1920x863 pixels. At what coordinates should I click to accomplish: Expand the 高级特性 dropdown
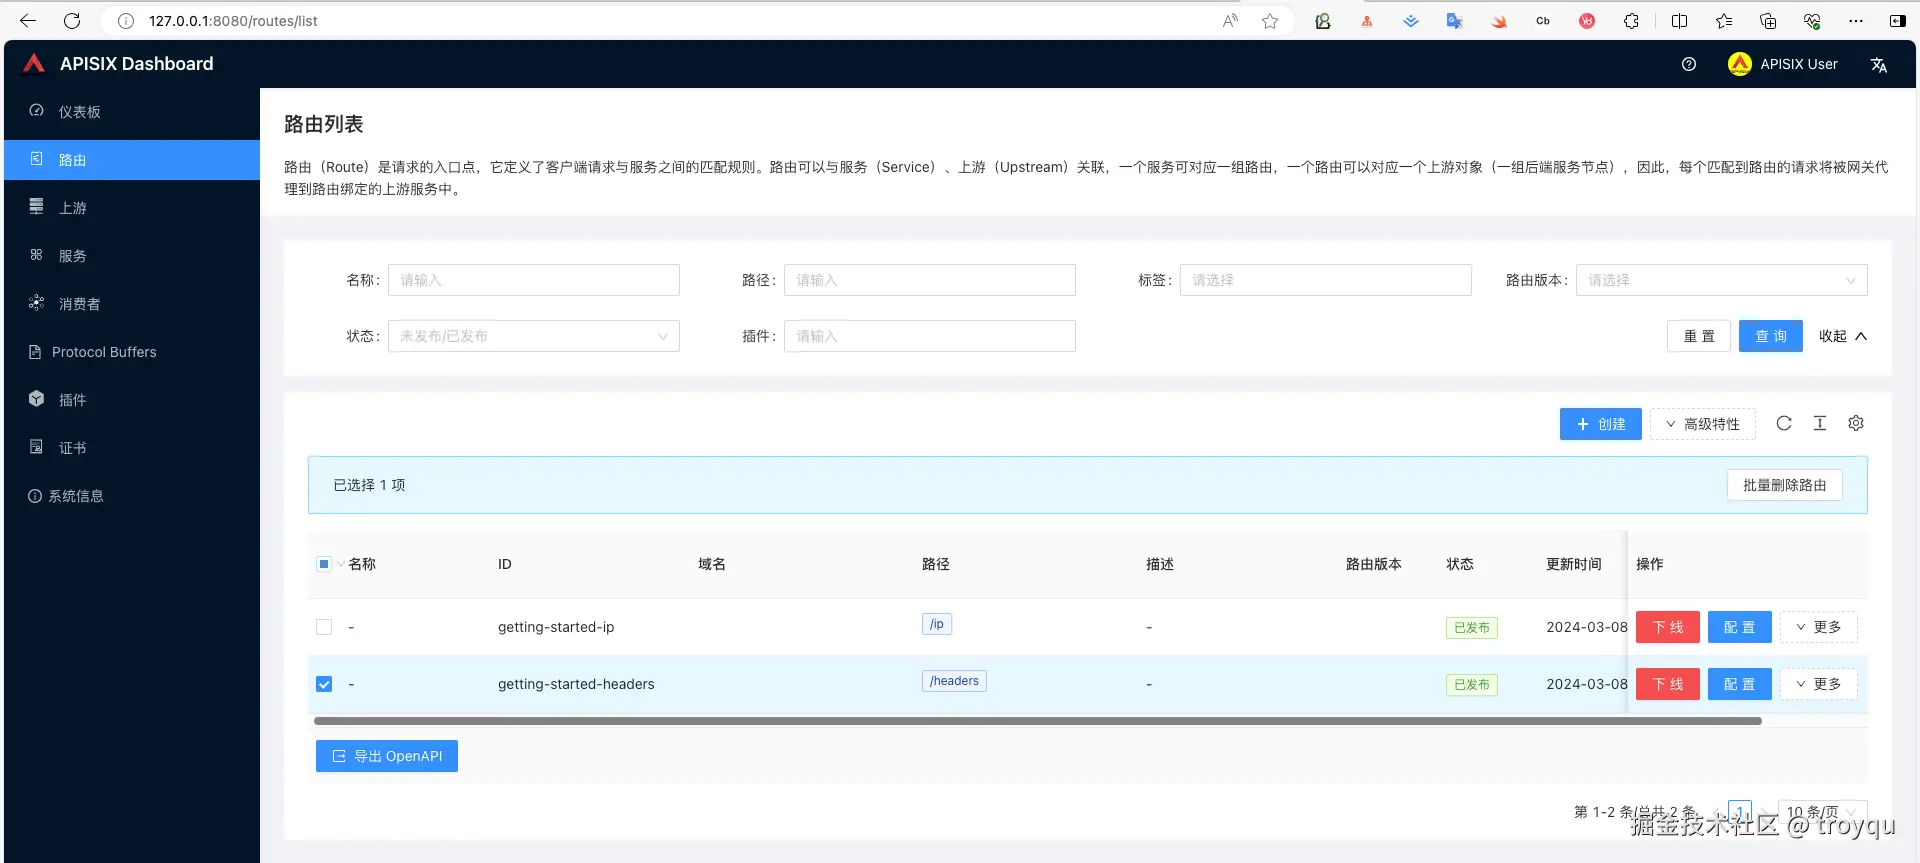coord(1703,424)
